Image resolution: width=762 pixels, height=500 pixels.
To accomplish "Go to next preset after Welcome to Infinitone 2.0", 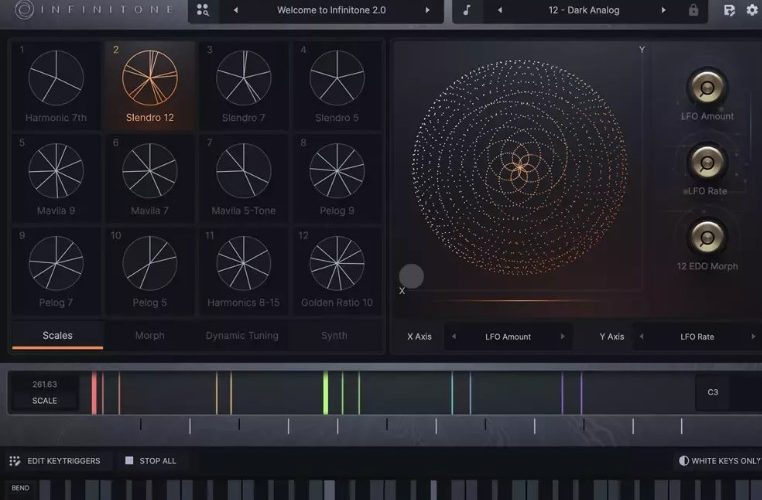I will click(x=428, y=10).
